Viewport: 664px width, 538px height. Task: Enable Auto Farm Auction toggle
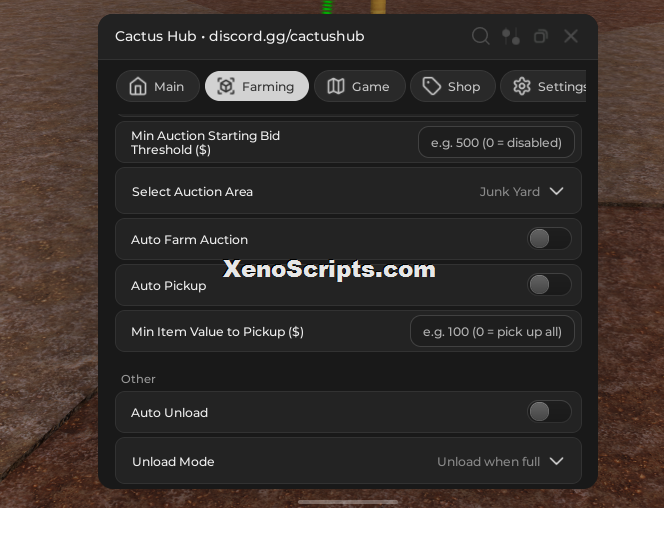point(549,239)
